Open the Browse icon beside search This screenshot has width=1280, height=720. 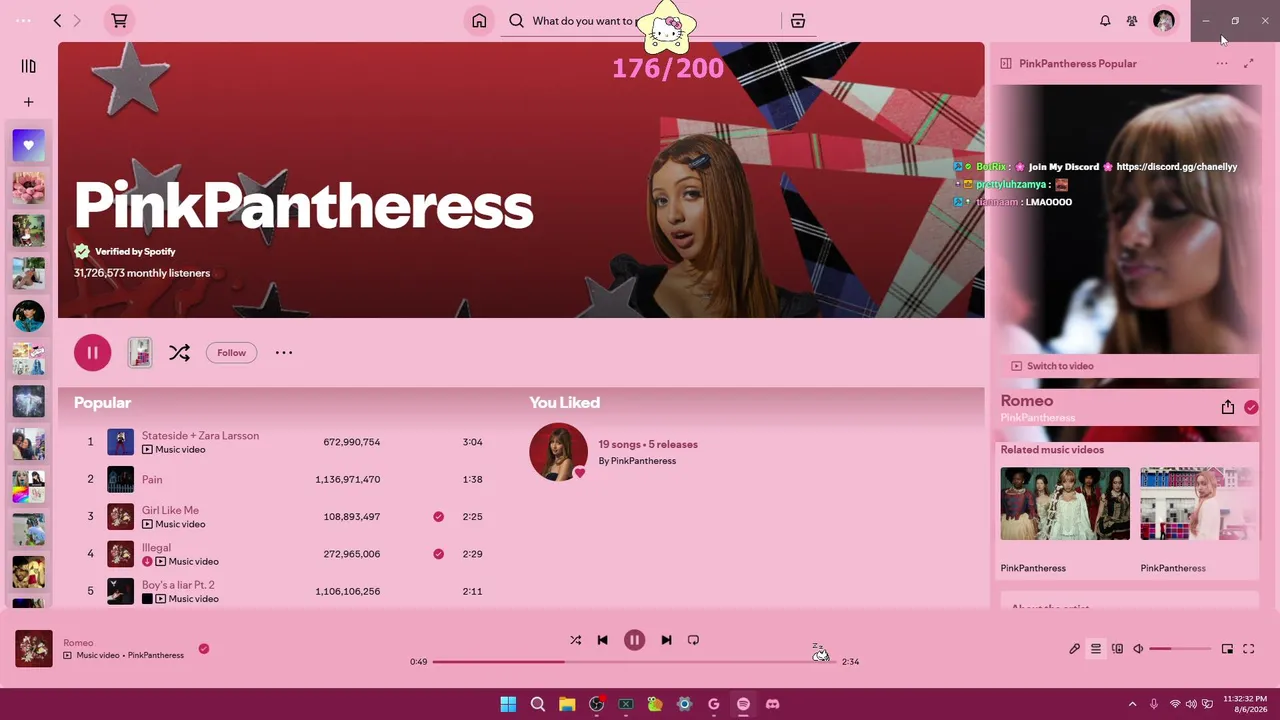click(798, 21)
